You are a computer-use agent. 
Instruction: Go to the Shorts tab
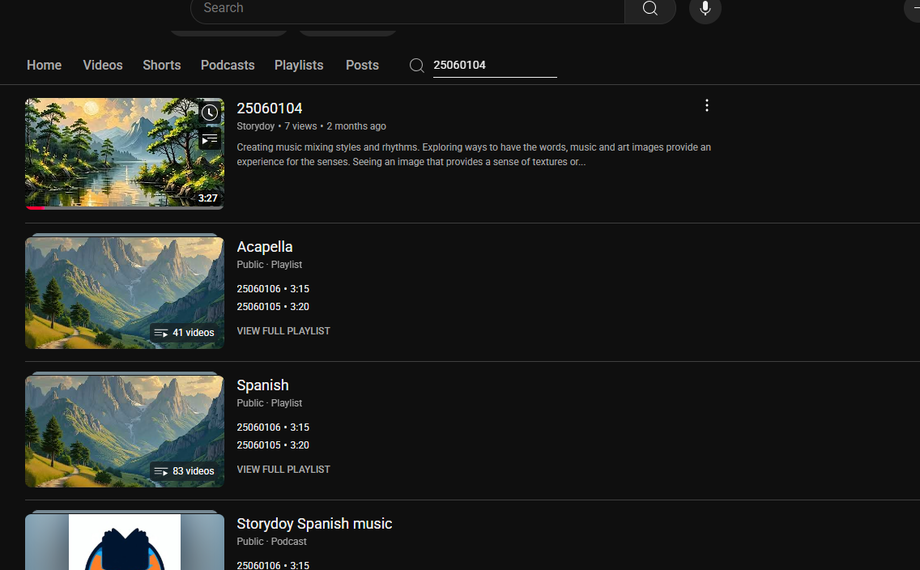pyautogui.click(x=161, y=65)
